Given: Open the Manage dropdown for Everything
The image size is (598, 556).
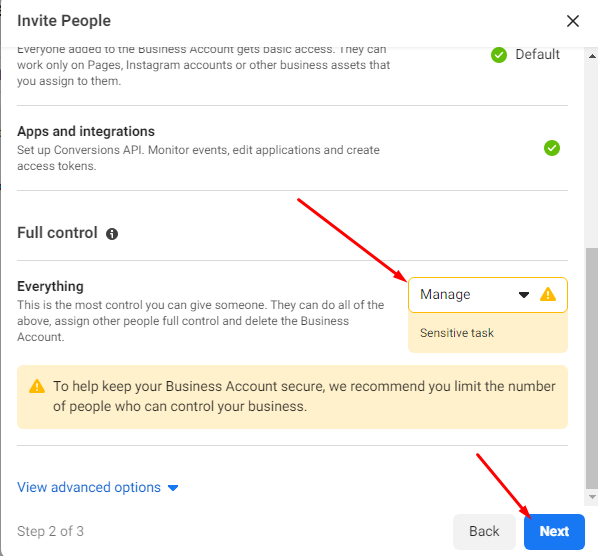Looking at the screenshot, I should click(488, 295).
